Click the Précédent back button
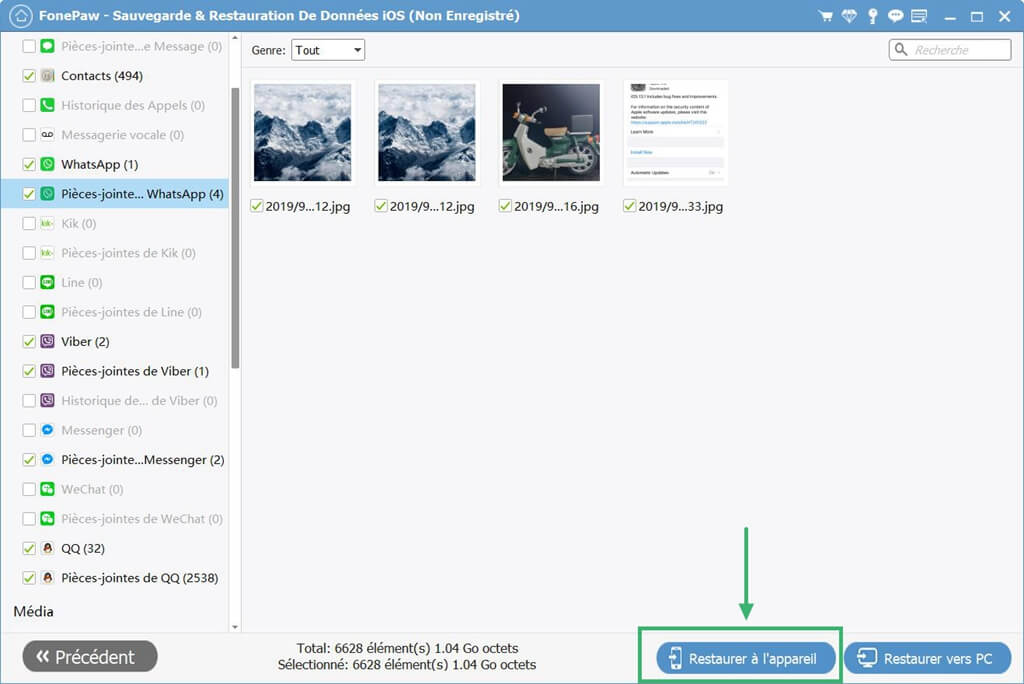Image resolution: width=1024 pixels, height=684 pixels. (x=90, y=656)
